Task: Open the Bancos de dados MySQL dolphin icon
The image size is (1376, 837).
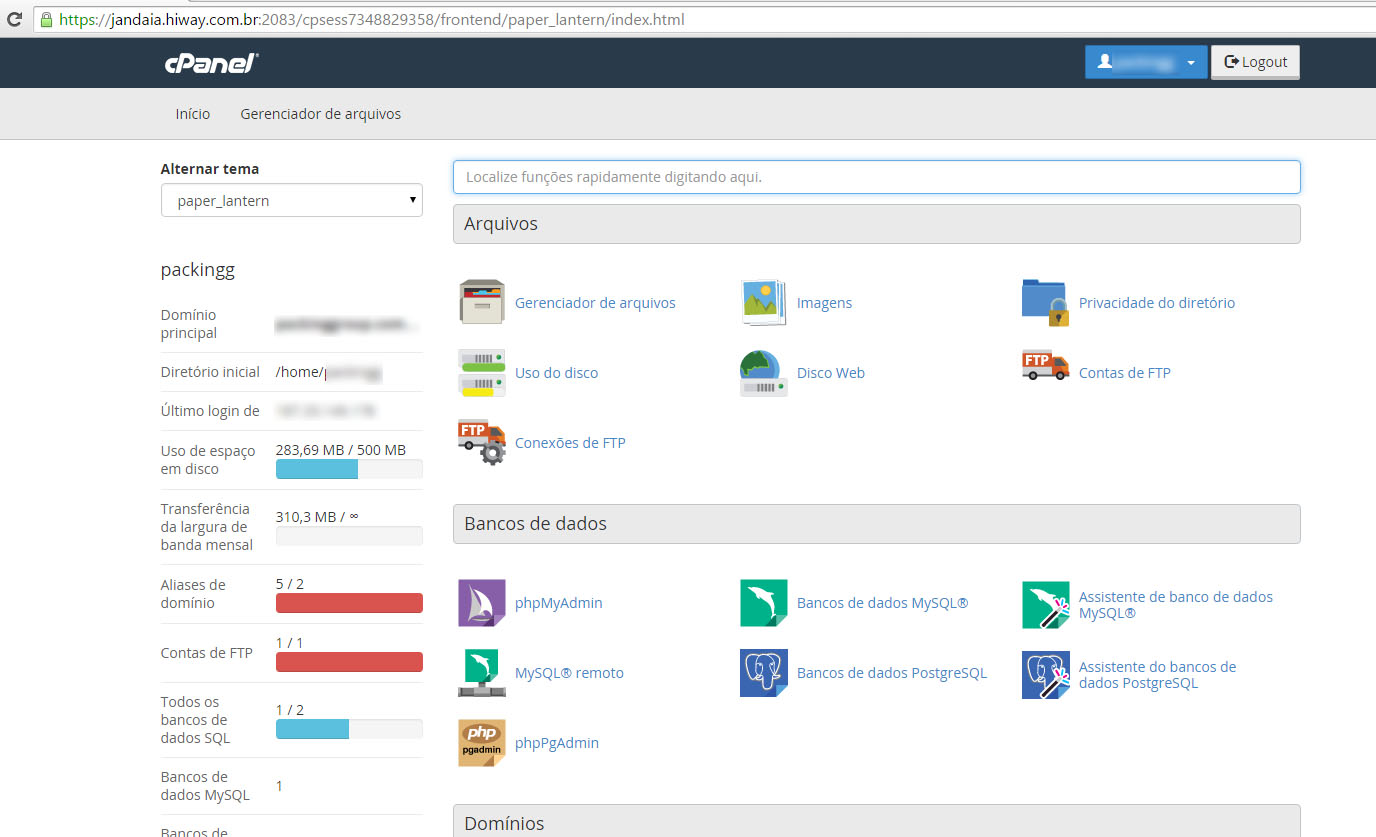Action: click(x=764, y=603)
